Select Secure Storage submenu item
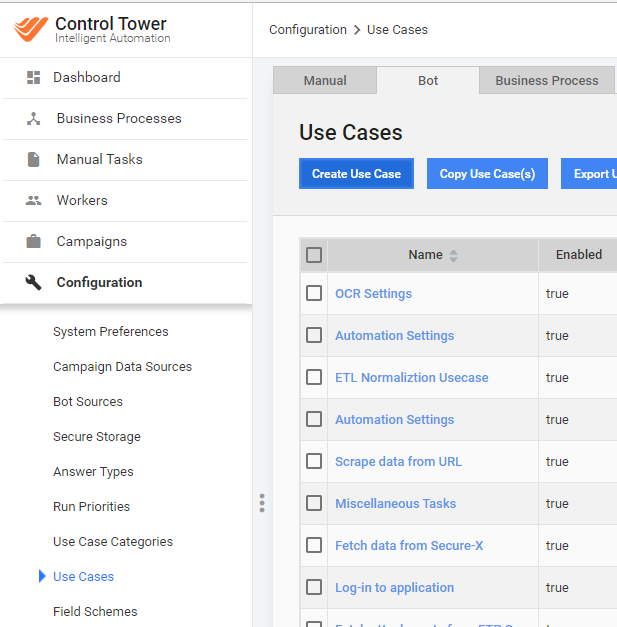Viewport: 617px width, 627px height. click(x=97, y=437)
